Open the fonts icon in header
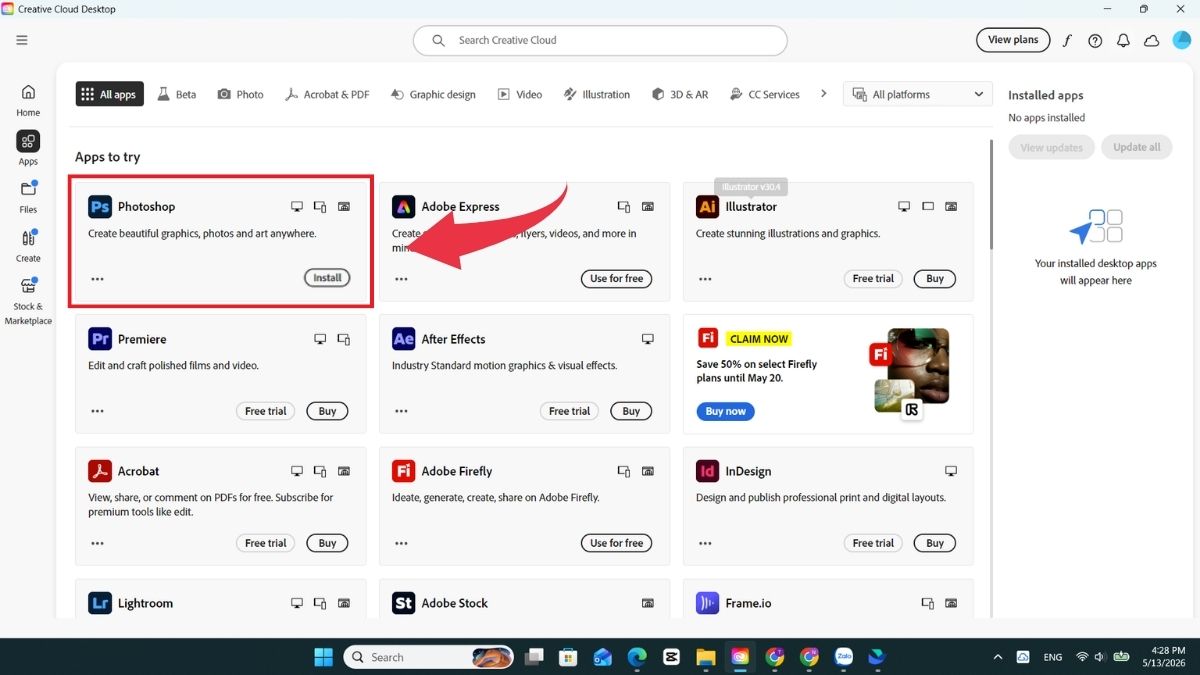1200x675 pixels. point(1067,40)
